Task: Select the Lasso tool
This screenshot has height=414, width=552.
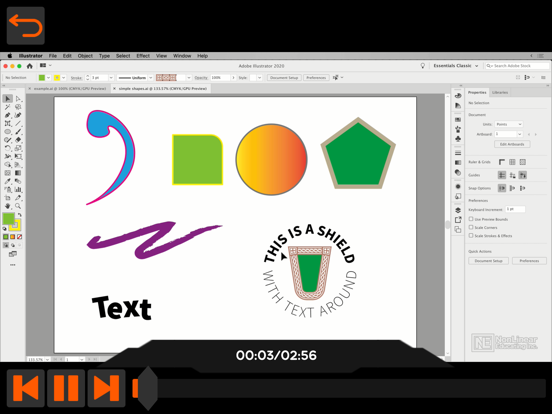Action: [x=18, y=107]
